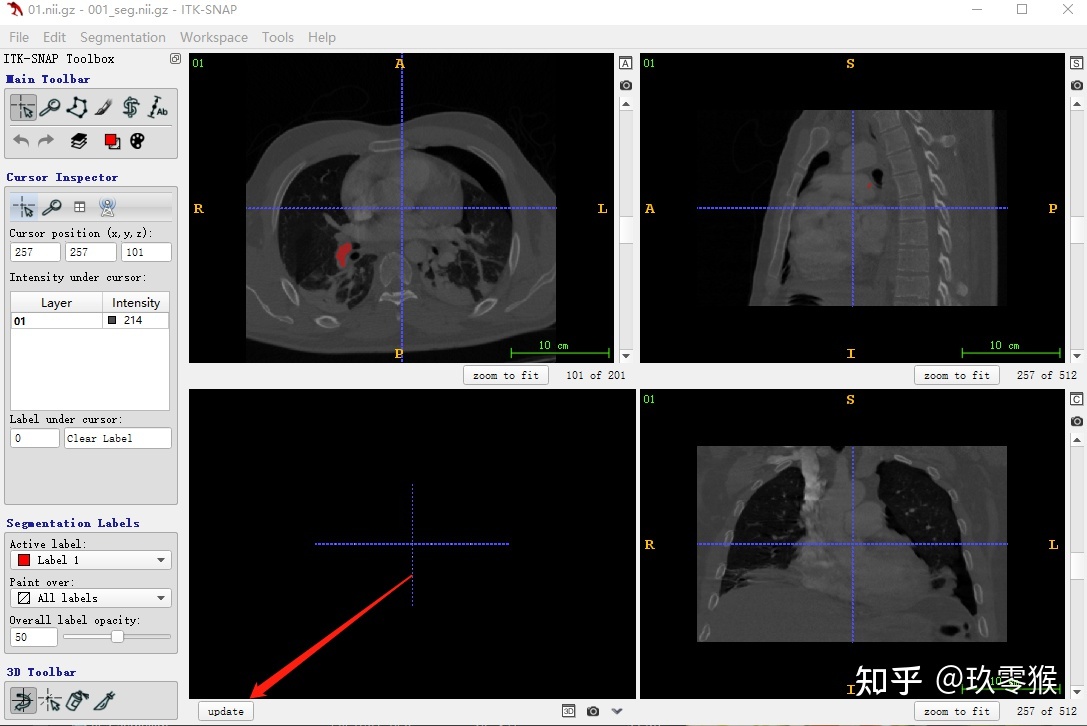Activate the Snake segmentation tool

click(x=130, y=107)
